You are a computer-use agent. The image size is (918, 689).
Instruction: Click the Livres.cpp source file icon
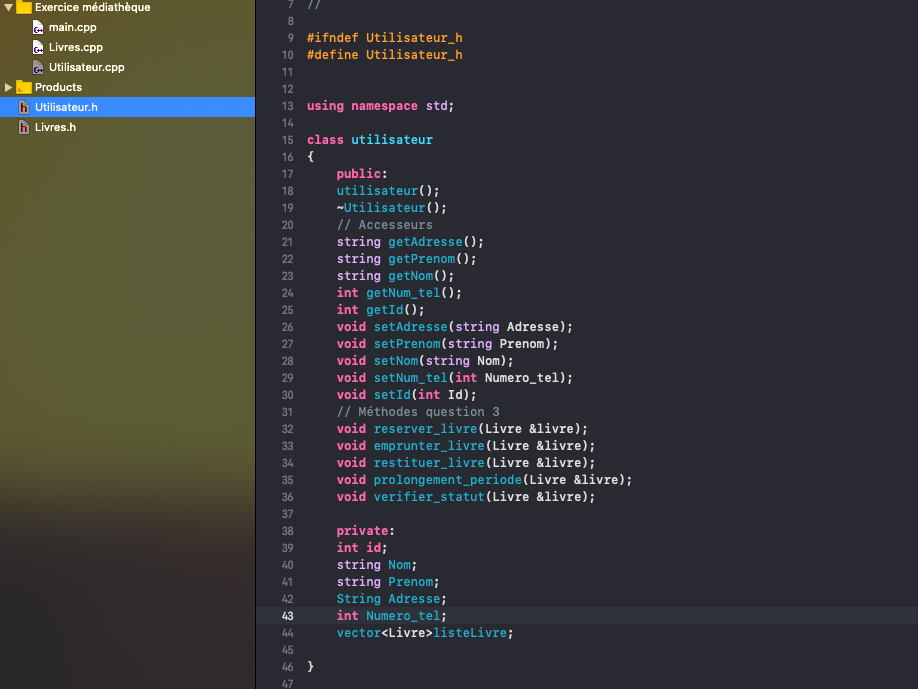coord(38,47)
